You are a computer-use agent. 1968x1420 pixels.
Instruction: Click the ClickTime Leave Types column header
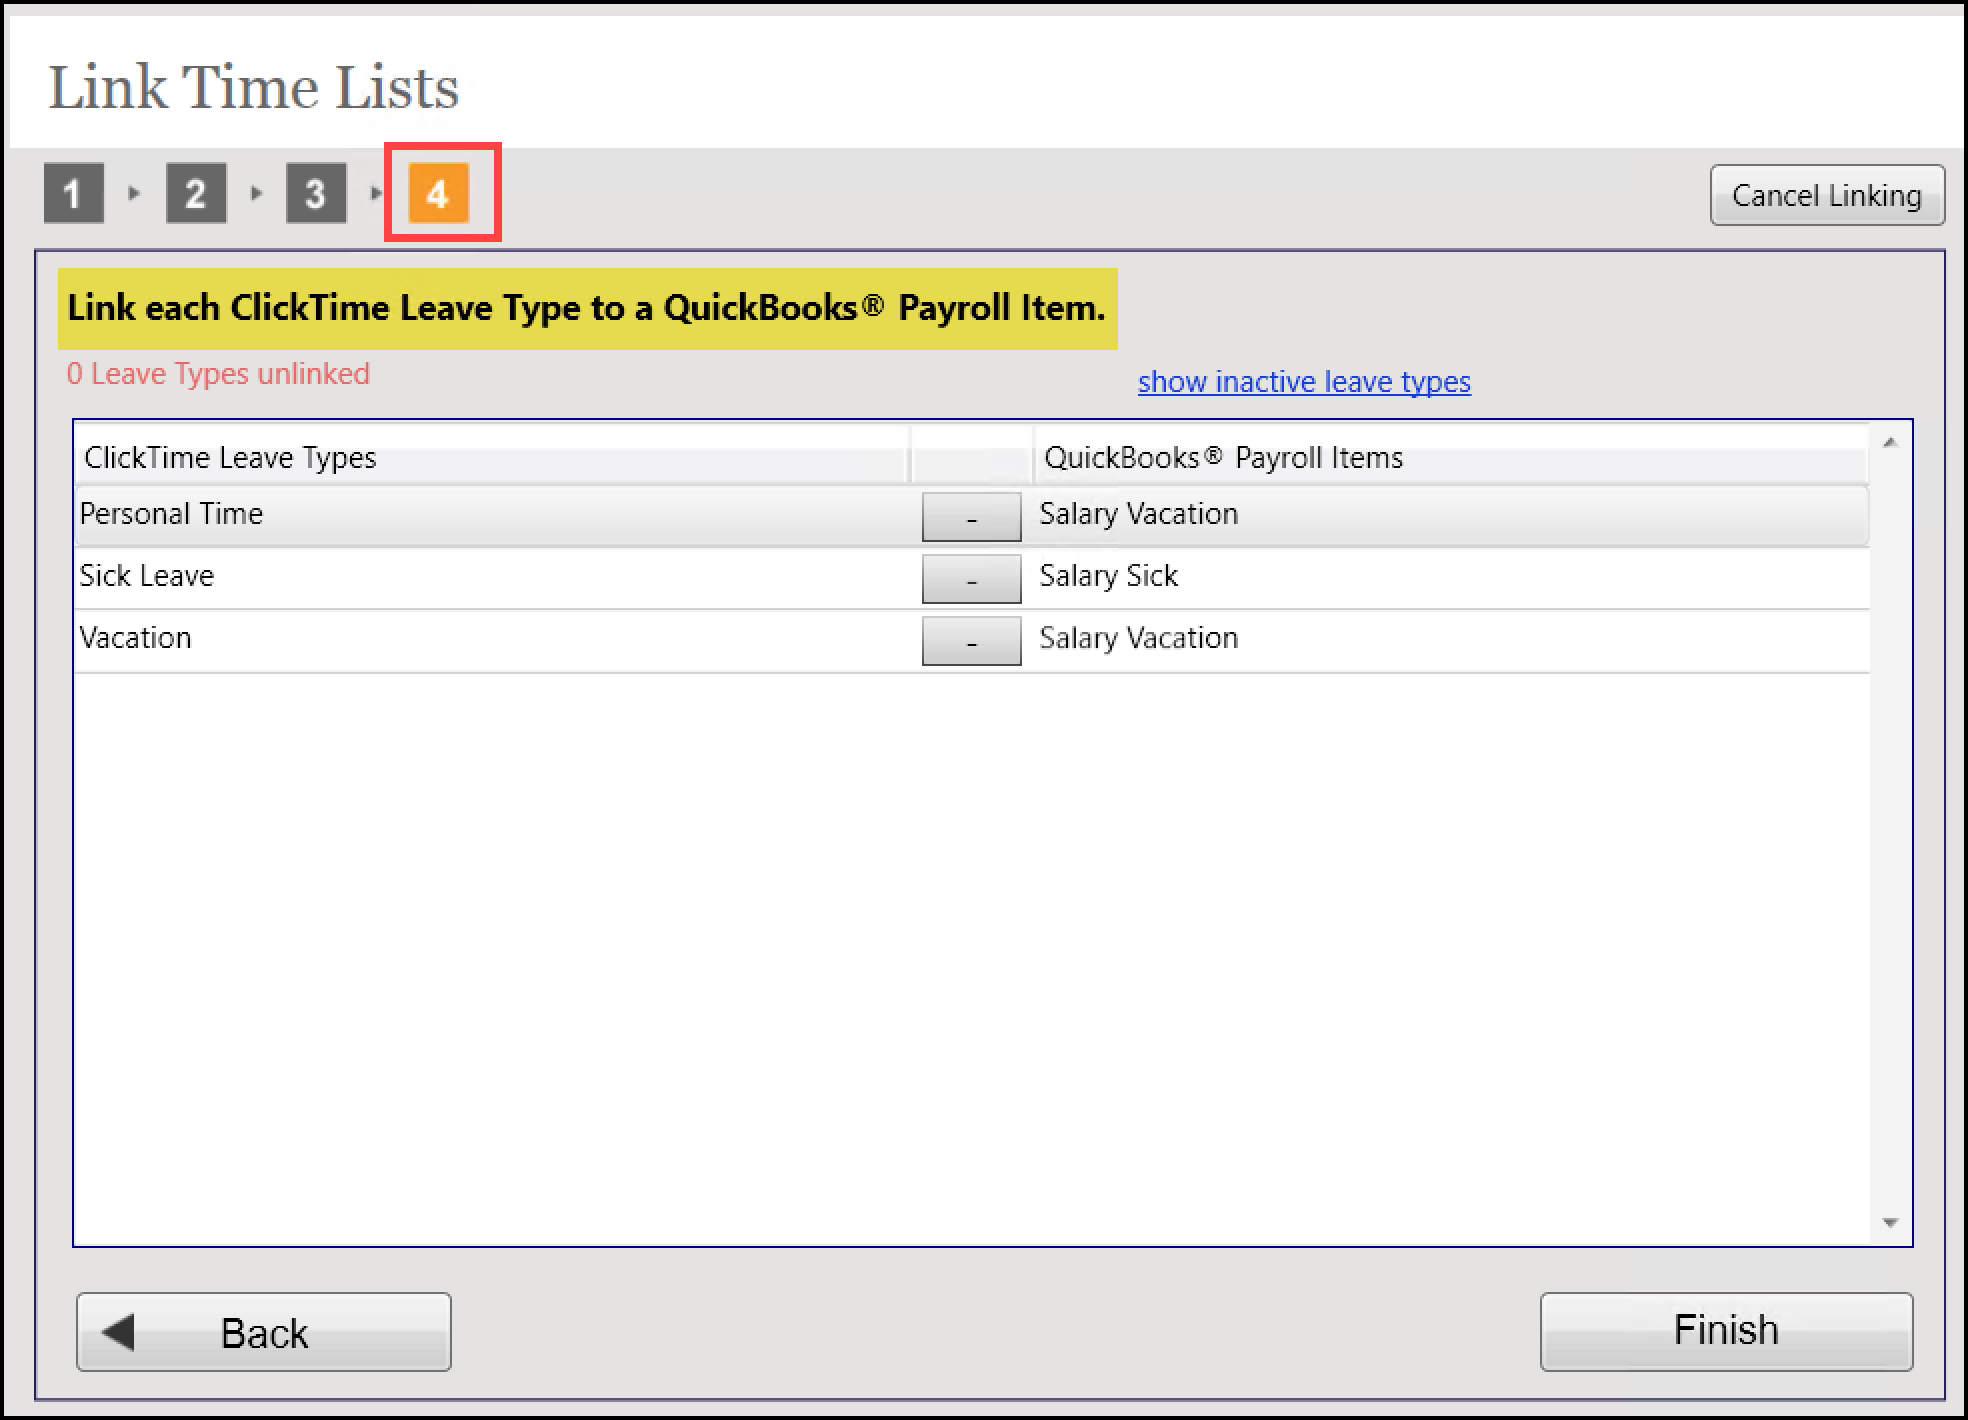click(x=492, y=457)
